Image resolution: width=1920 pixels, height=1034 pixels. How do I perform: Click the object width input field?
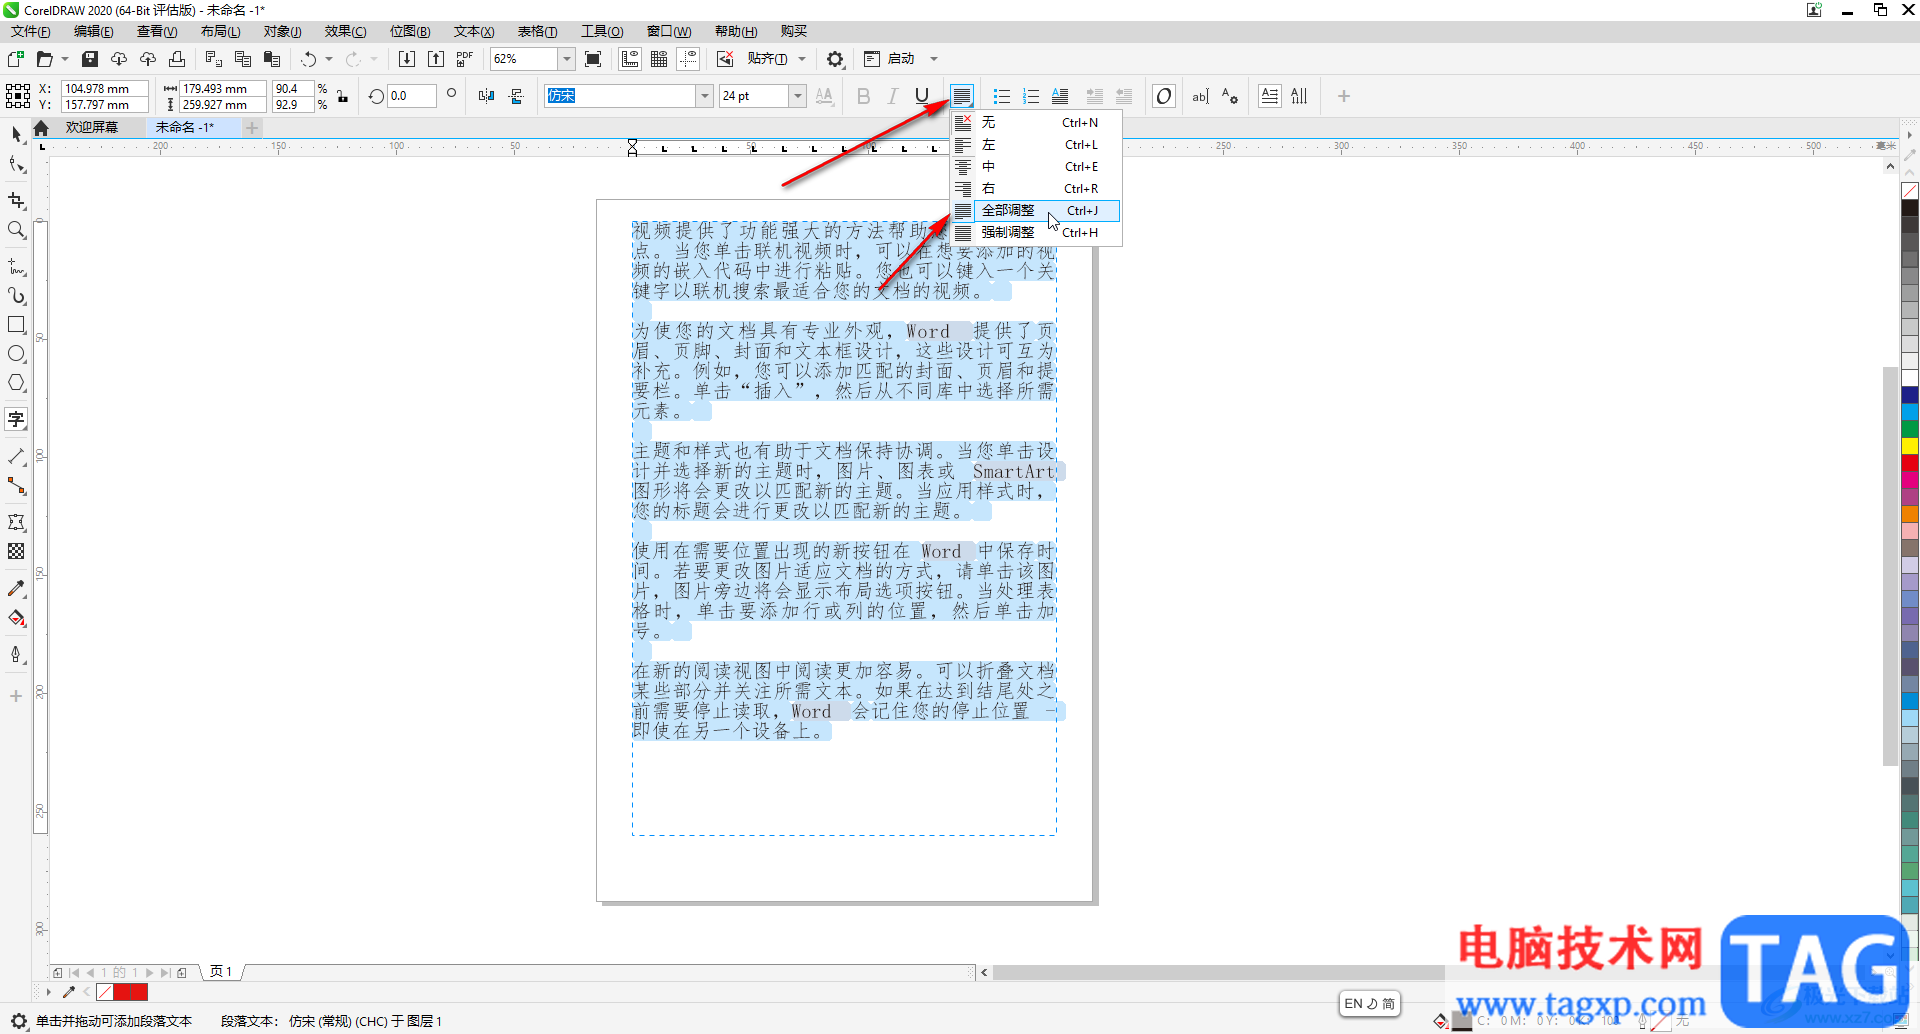pyautogui.click(x=222, y=88)
